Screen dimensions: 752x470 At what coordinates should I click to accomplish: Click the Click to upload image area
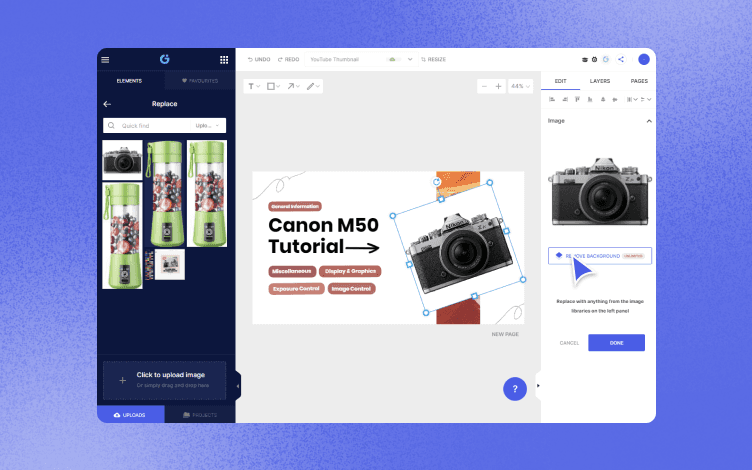pyautogui.click(x=164, y=380)
